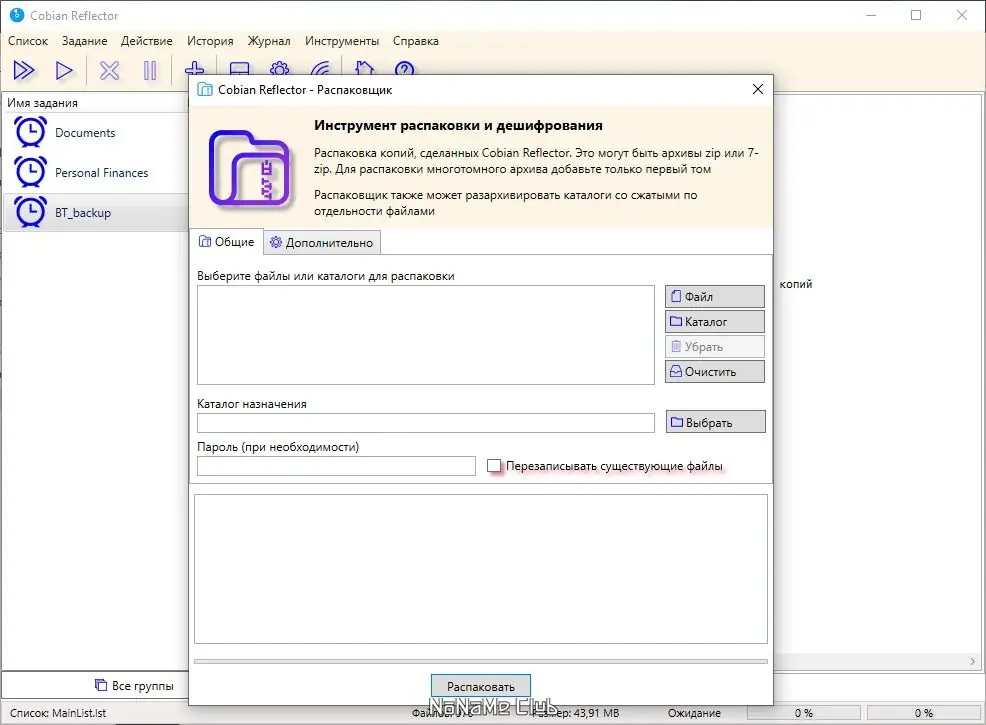Screen dimensions: 986x725
Task: Click the pause toolbar icon
Action: [150, 70]
